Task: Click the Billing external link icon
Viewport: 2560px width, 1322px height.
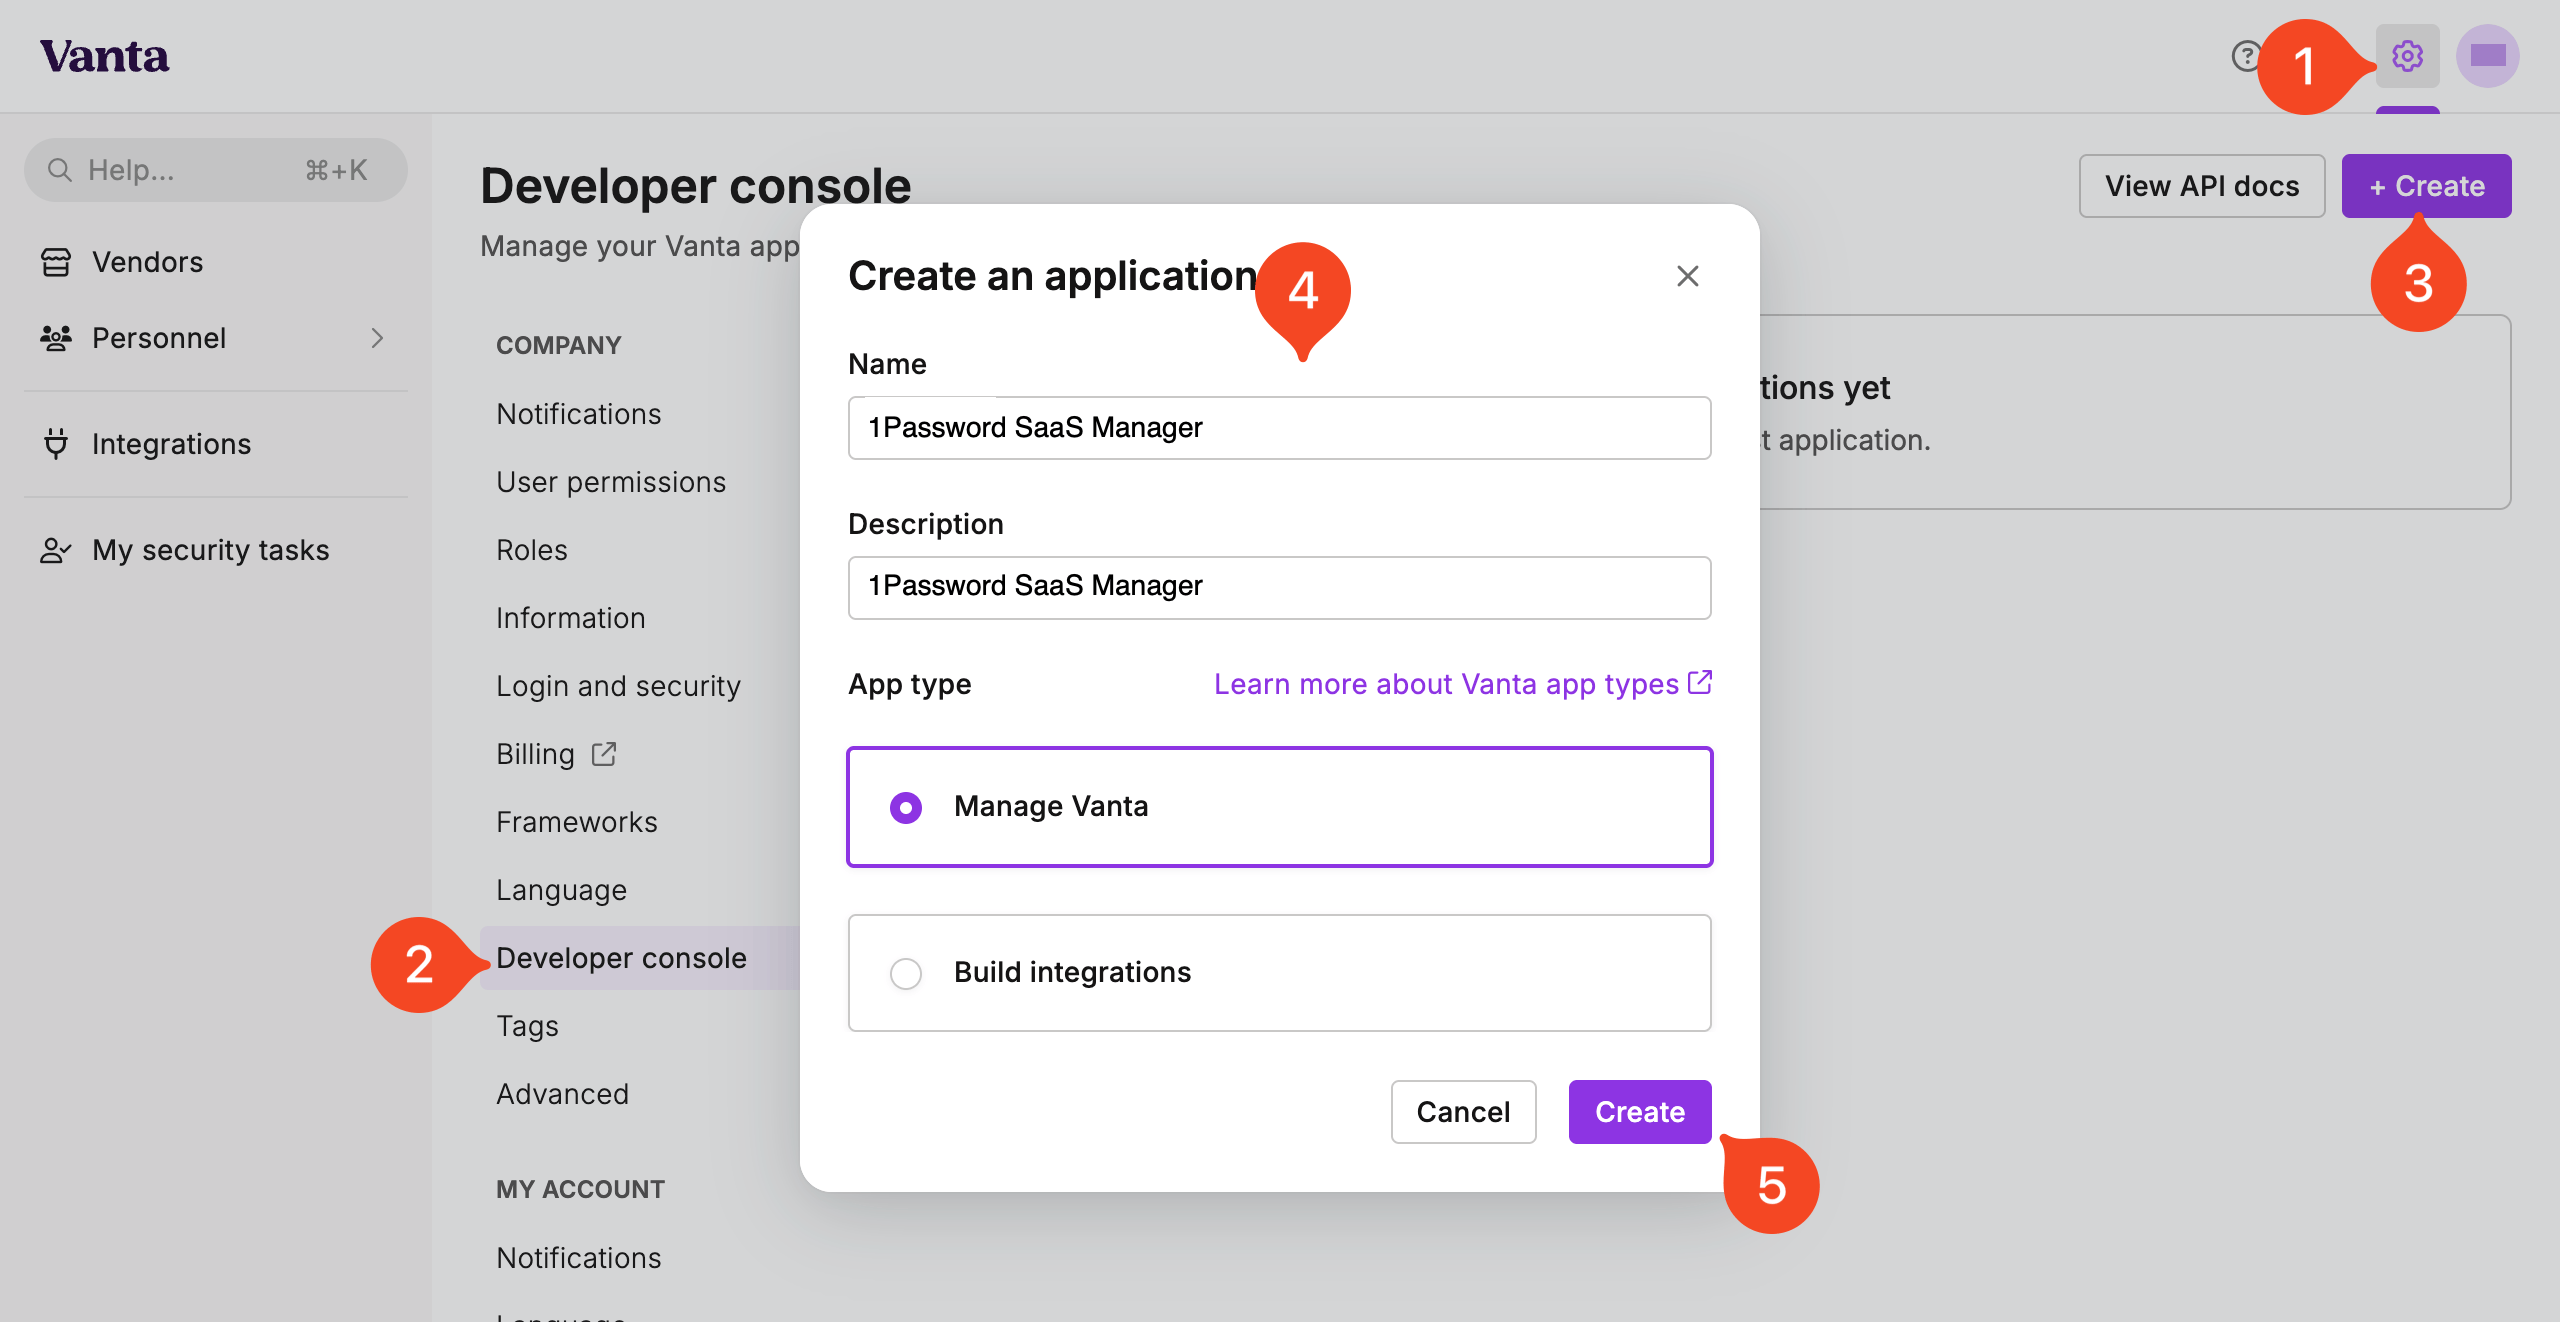Action: [604, 754]
